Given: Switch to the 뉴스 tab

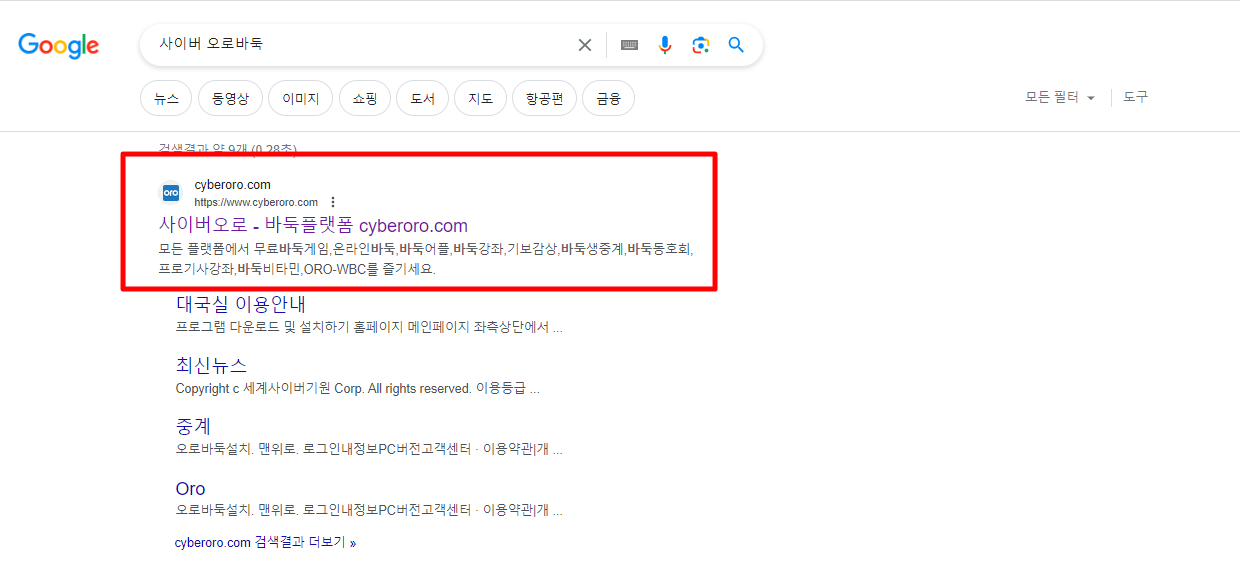Looking at the screenshot, I should [167, 98].
